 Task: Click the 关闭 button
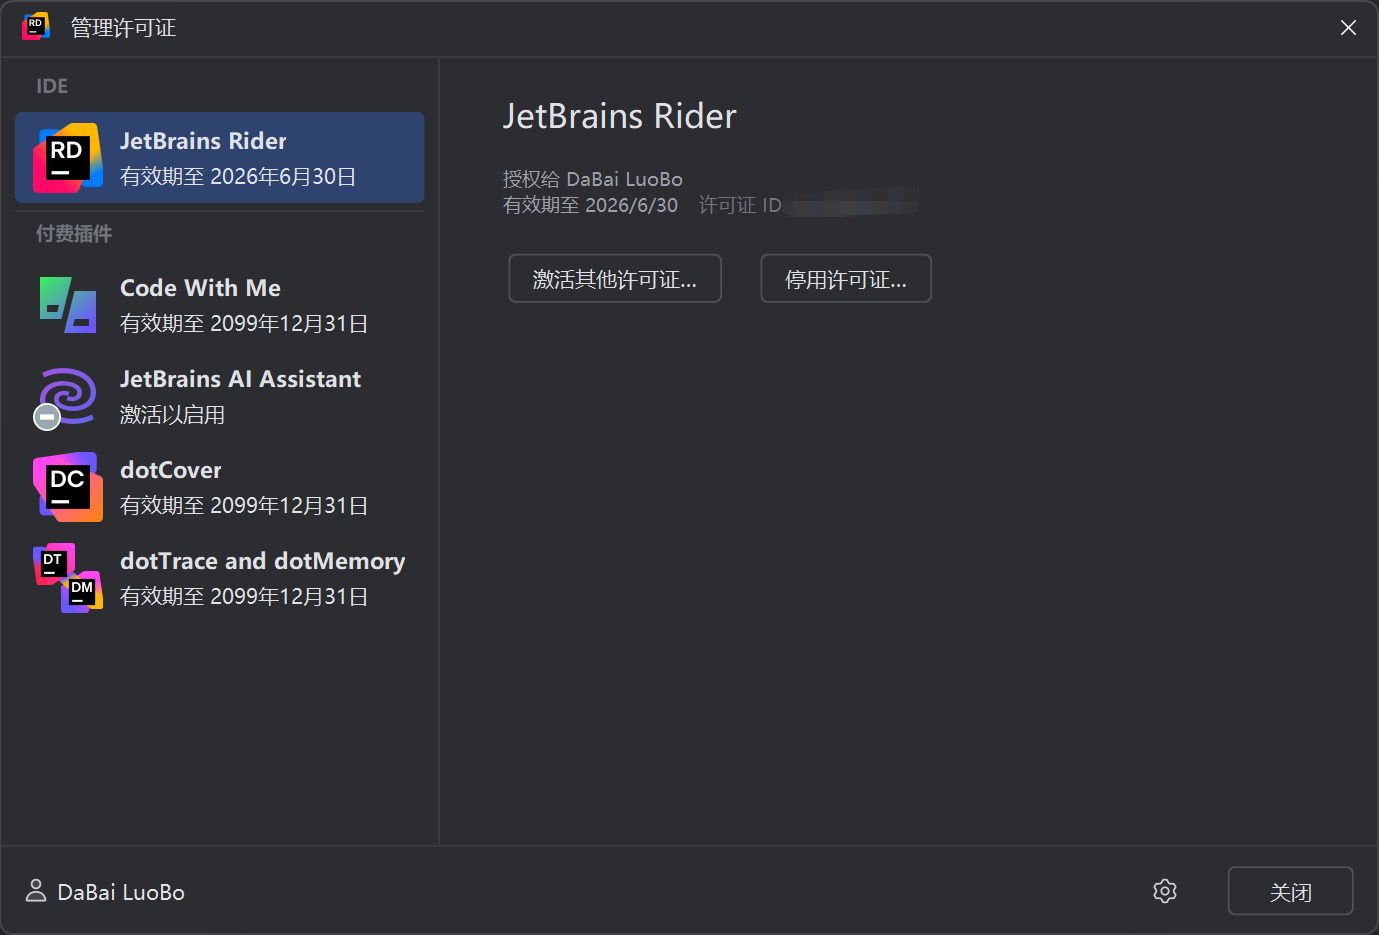pos(1291,891)
